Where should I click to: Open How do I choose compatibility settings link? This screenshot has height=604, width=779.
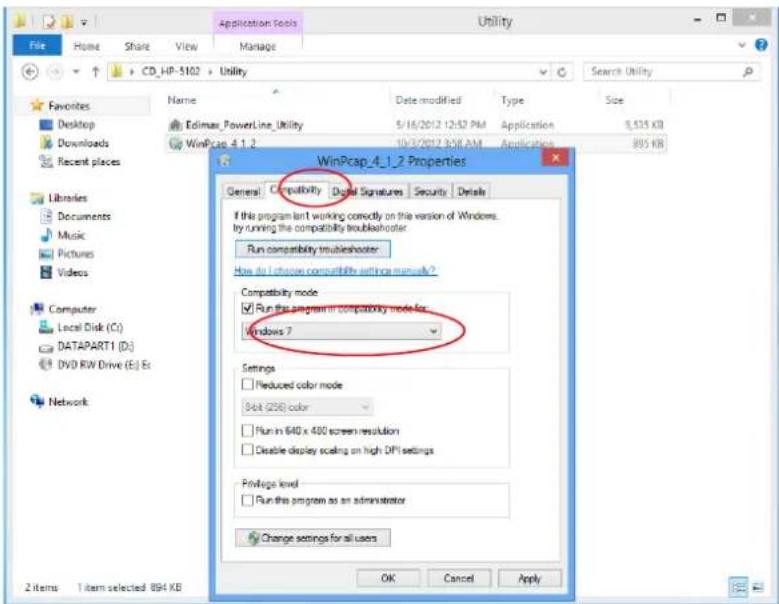tap(335, 271)
